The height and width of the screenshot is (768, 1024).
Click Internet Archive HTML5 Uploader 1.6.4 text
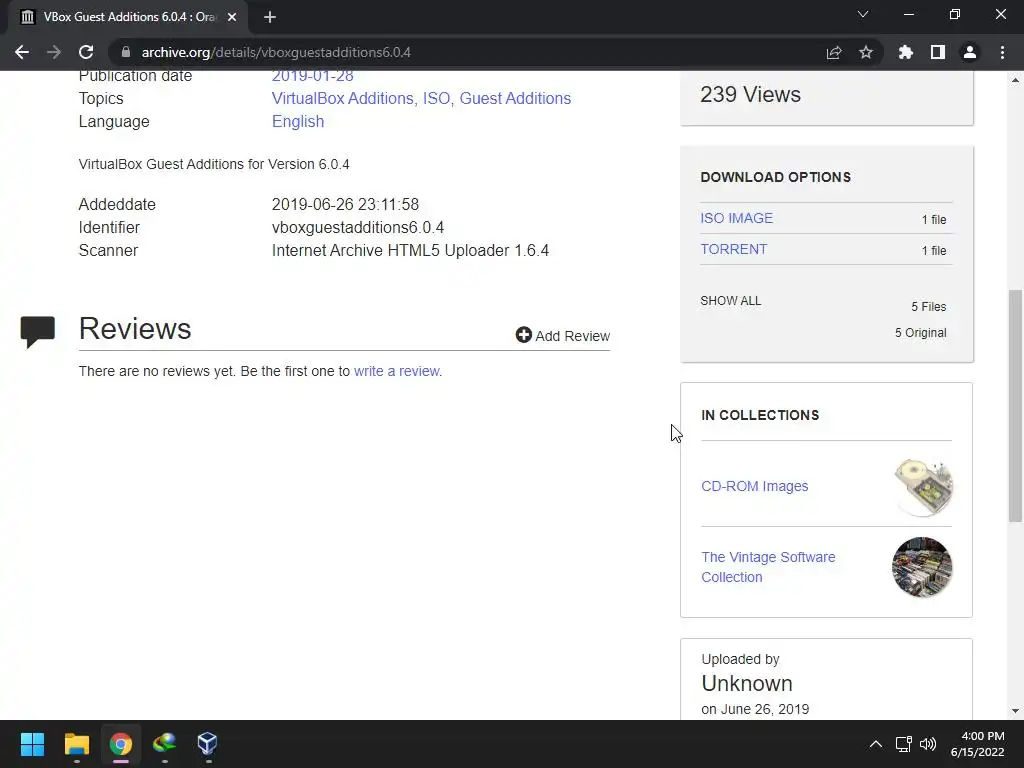click(410, 251)
